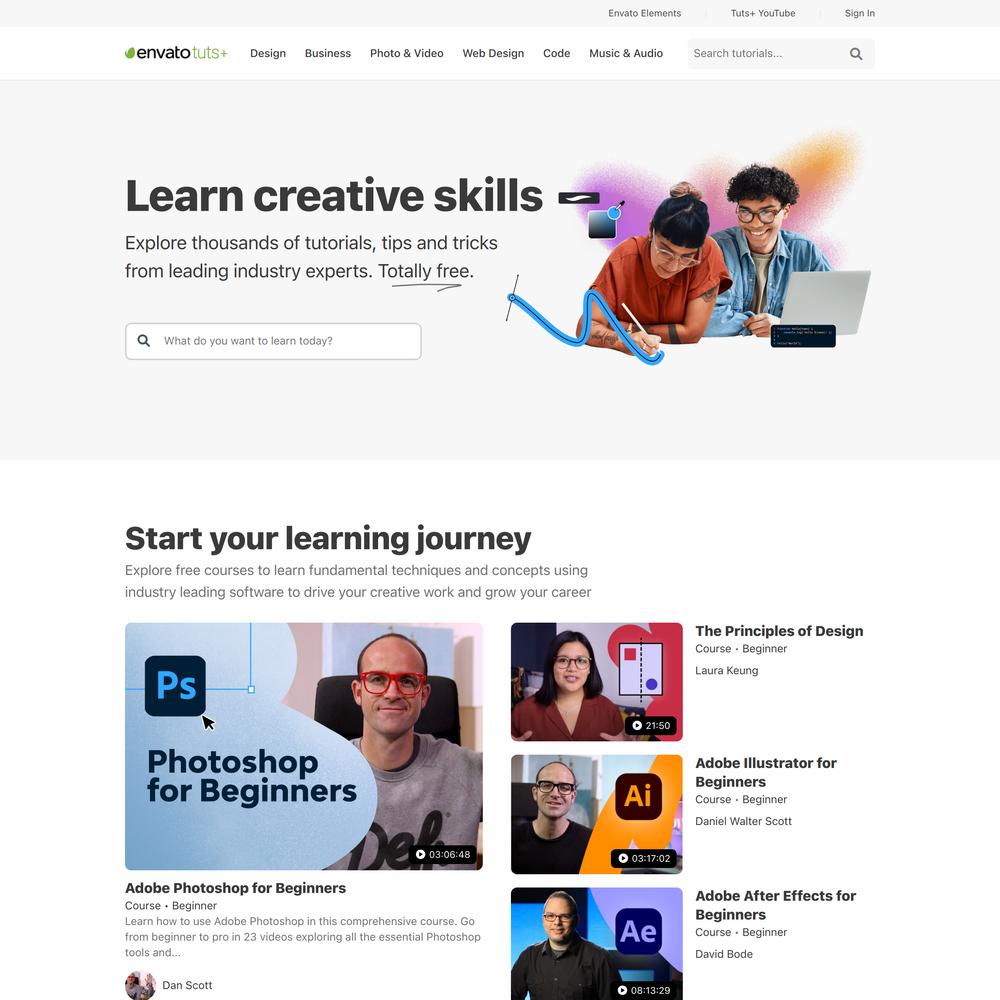Click the After Effects Ae icon on the thumbnail
1000x1000 pixels.
tap(638, 931)
